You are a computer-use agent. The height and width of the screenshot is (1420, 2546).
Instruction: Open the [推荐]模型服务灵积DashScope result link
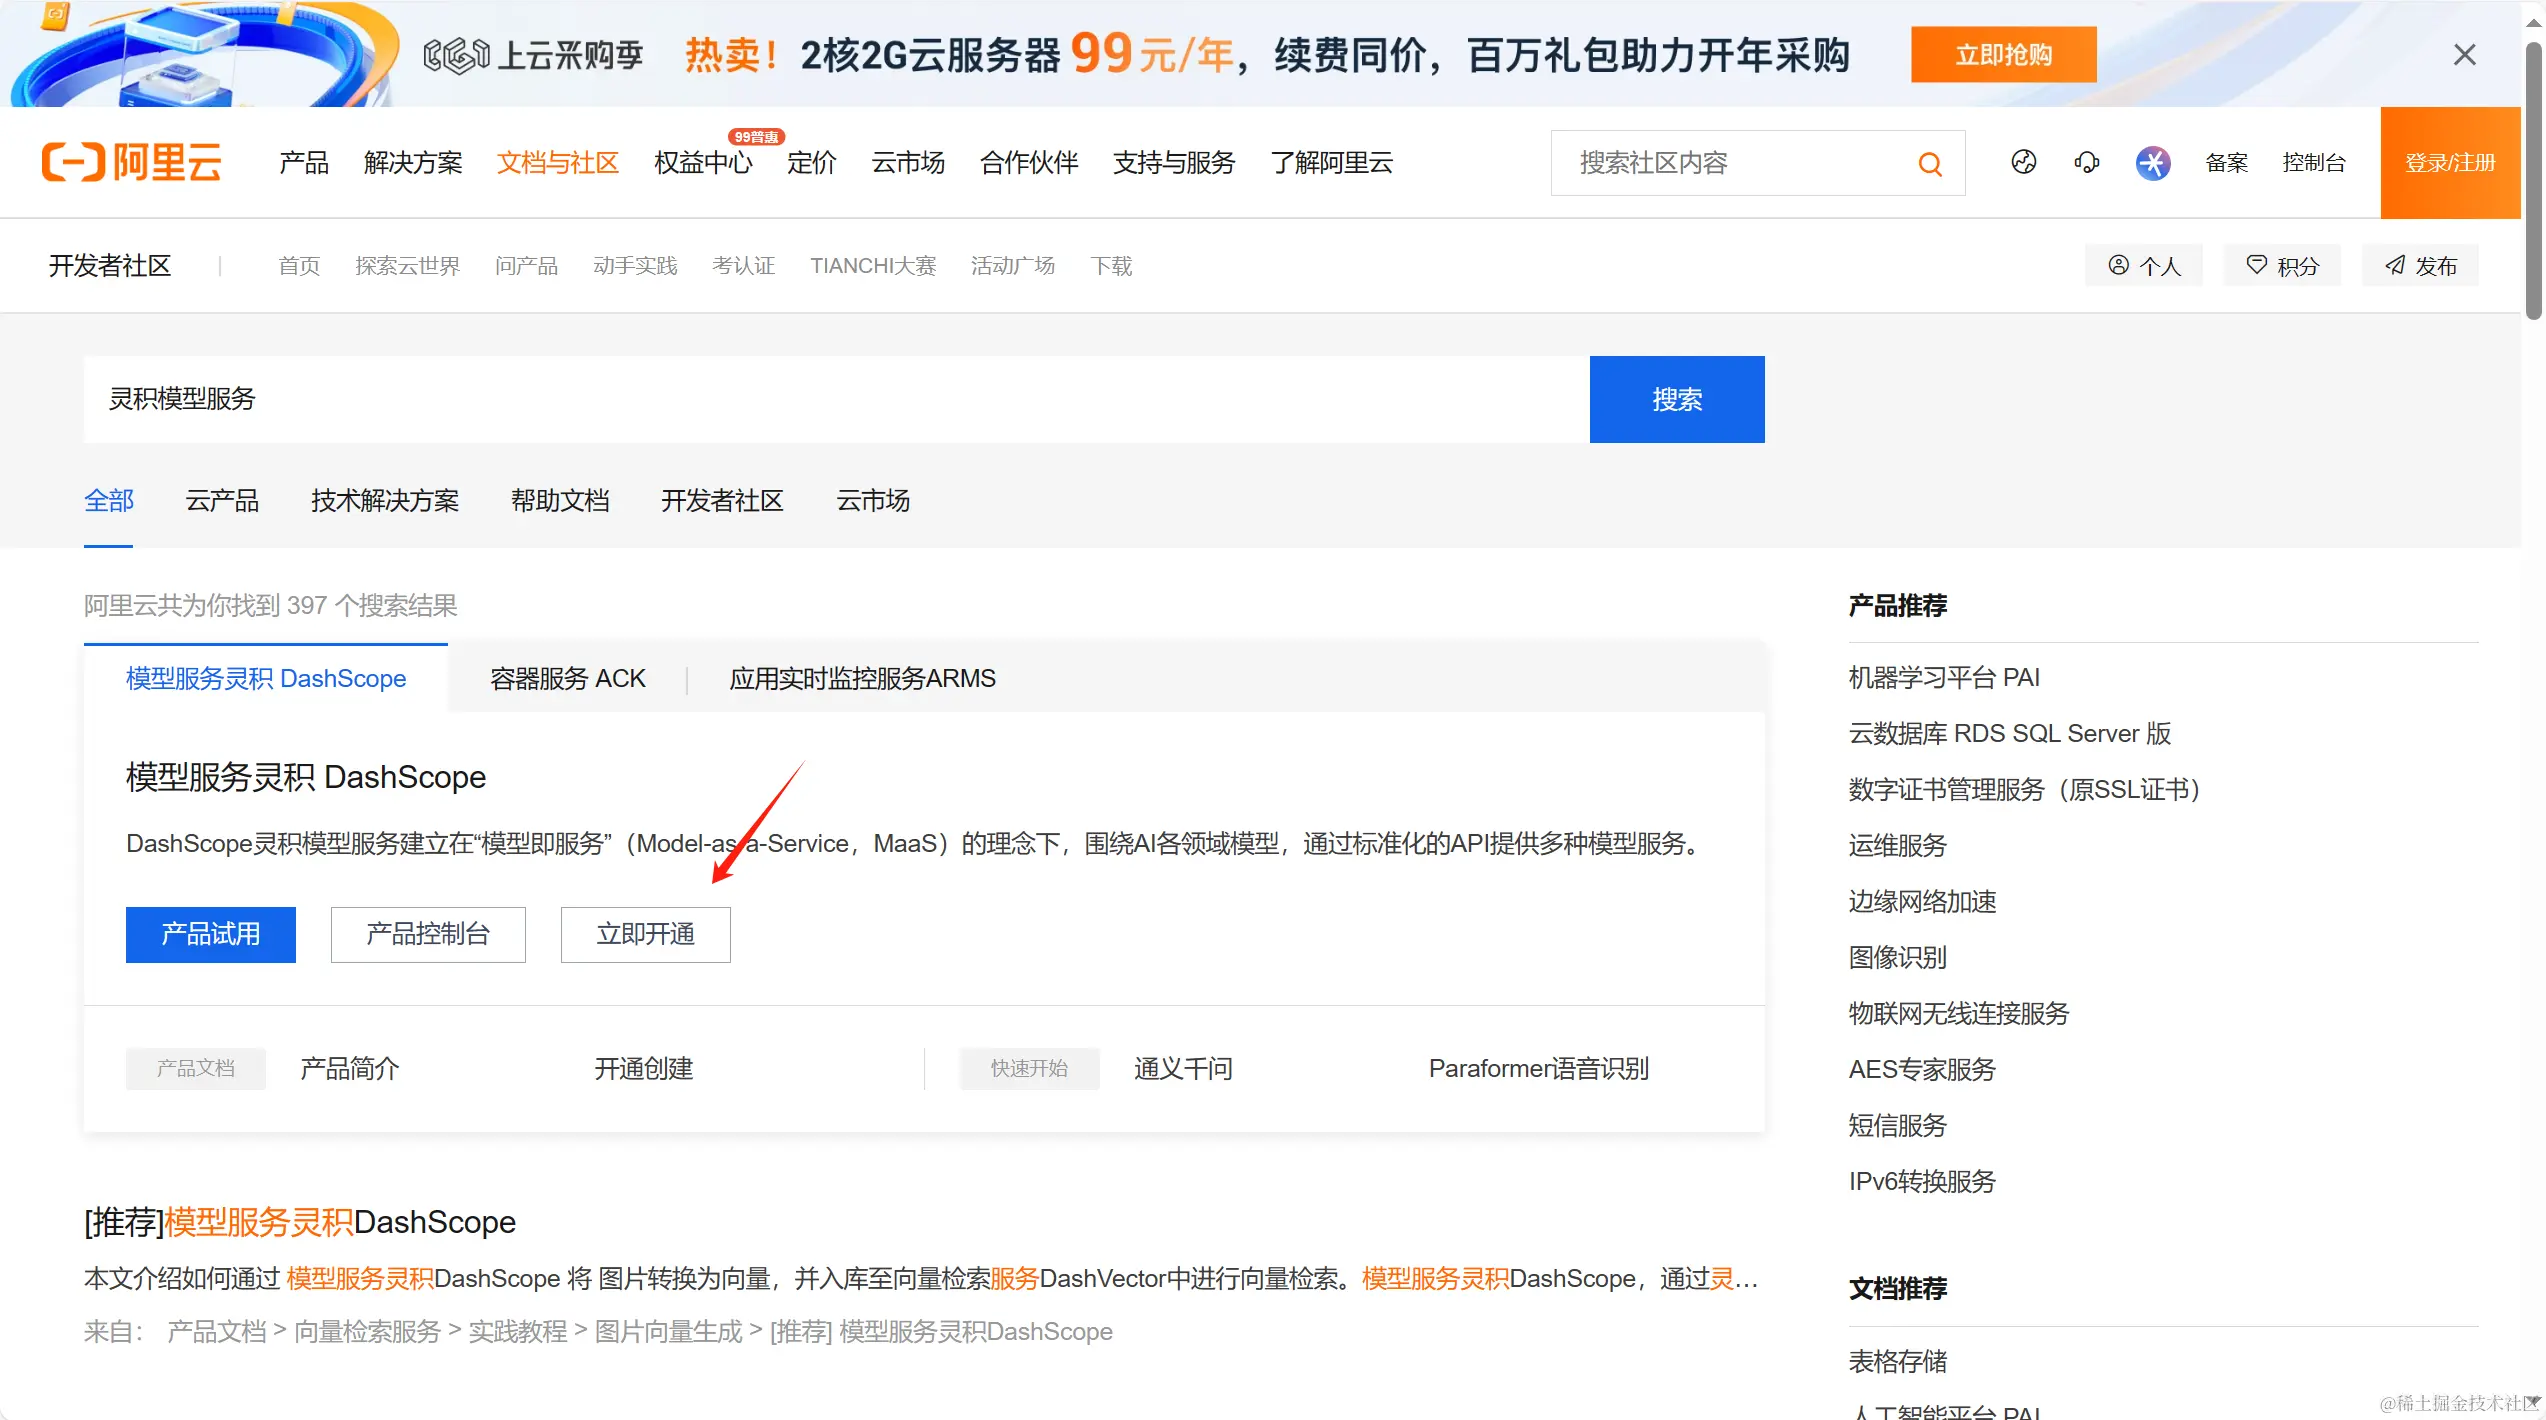(299, 1221)
